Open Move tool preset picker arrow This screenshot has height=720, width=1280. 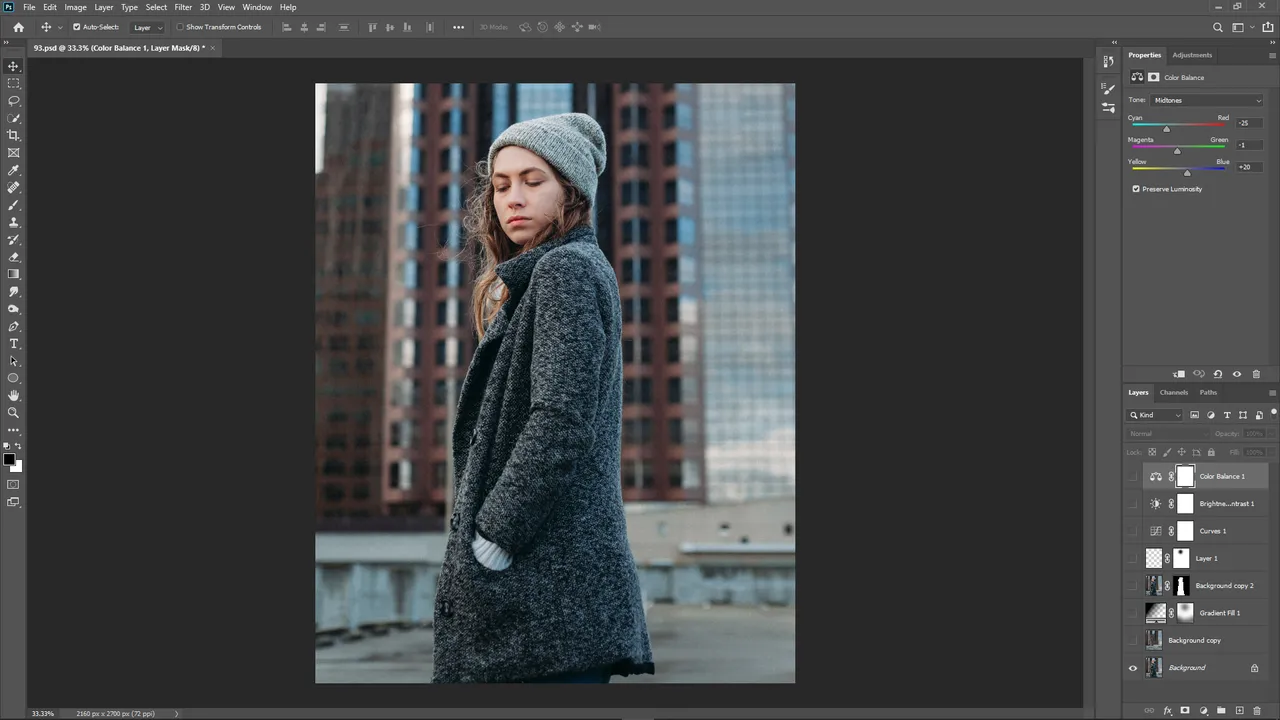tap(60, 27)
